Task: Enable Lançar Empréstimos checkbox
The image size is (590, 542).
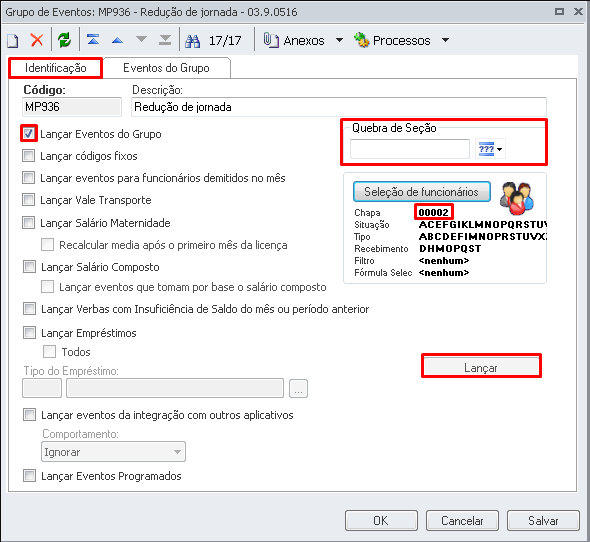Action: coord(29,333)
